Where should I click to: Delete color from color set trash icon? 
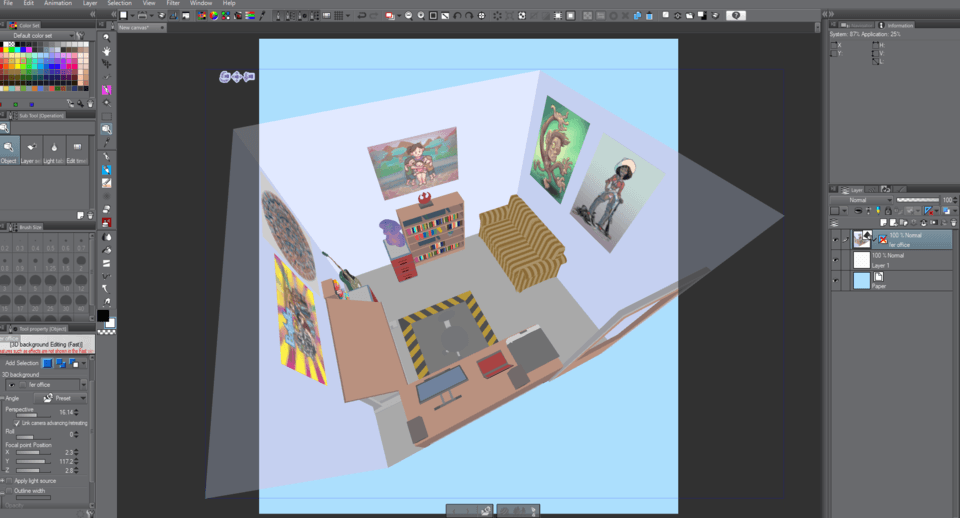[x=90, y=104]
